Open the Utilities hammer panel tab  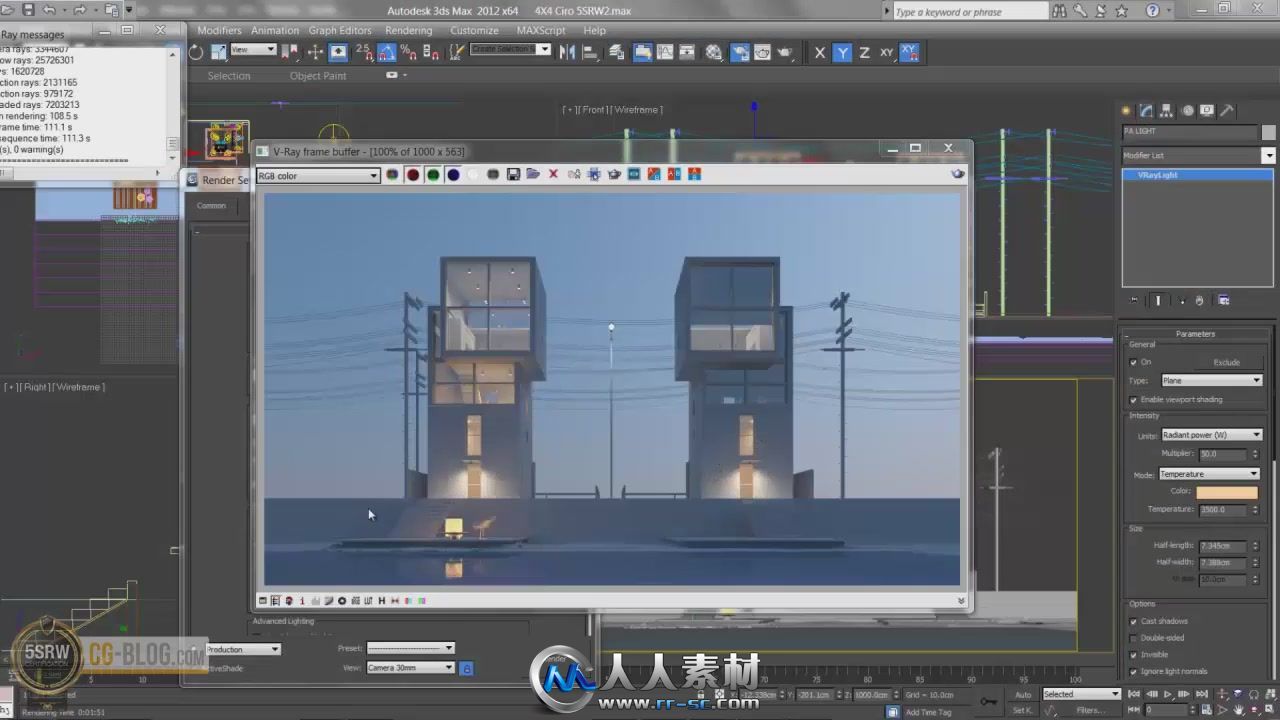tap(1227, 111)
